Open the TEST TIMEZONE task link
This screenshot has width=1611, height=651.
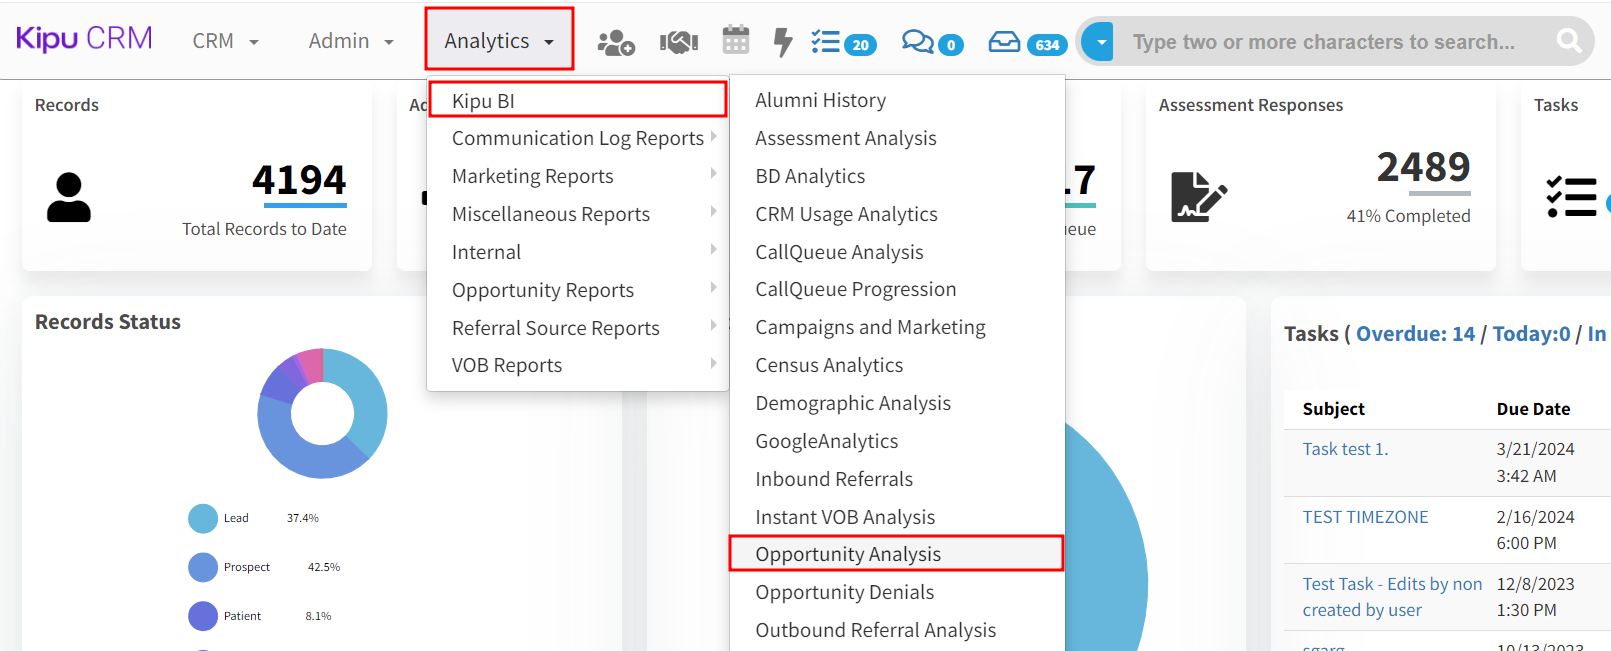(x=1365, y=517)
